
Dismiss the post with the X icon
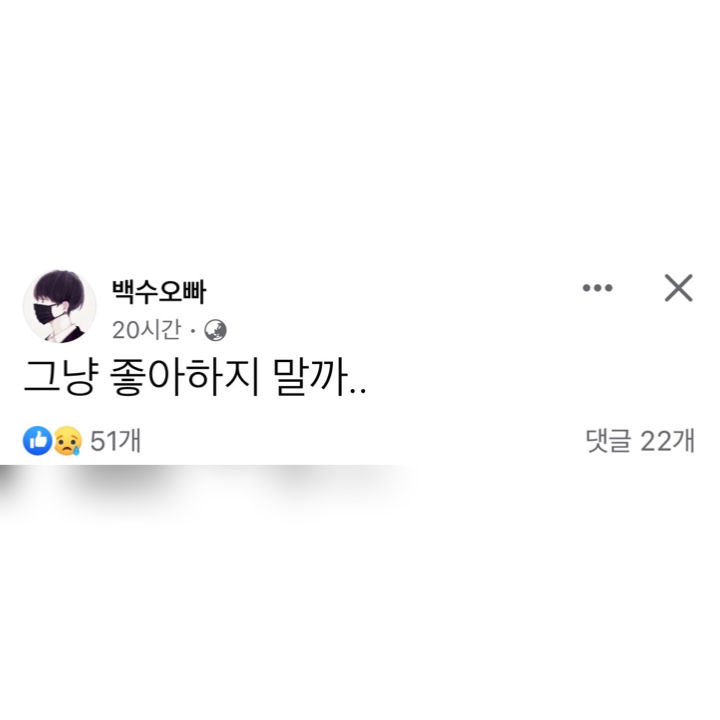678,288
